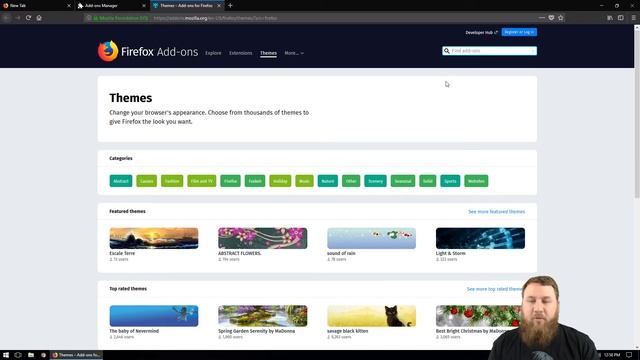Open the Explore section

[213, 53]
